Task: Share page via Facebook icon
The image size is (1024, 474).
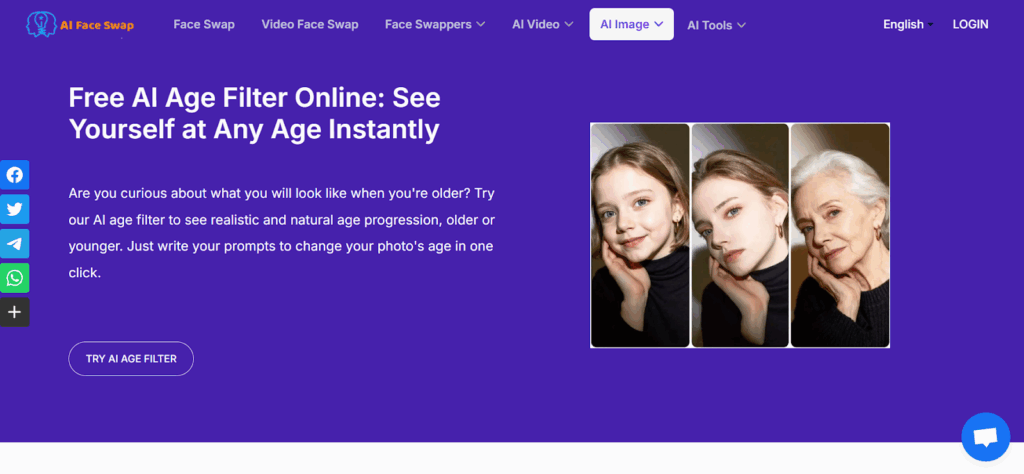Action: point(15,175)
